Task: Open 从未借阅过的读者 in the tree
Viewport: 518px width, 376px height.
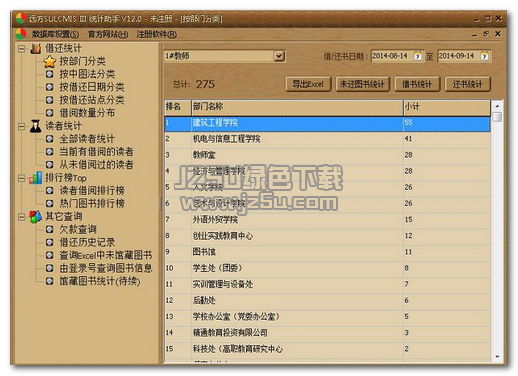Action: coord(96,165)
